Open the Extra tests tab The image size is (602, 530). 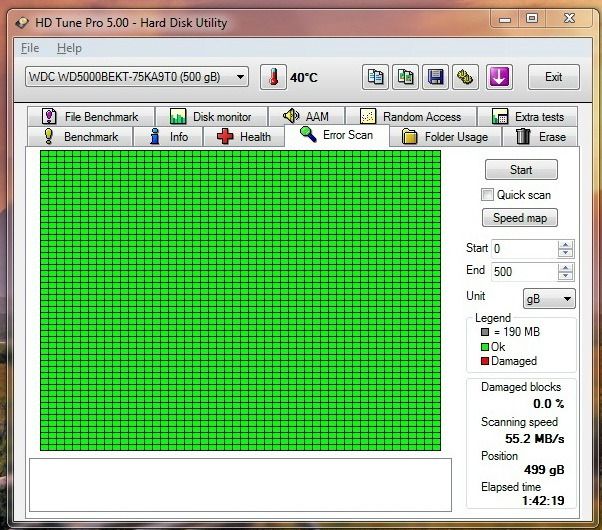(528, 116)
